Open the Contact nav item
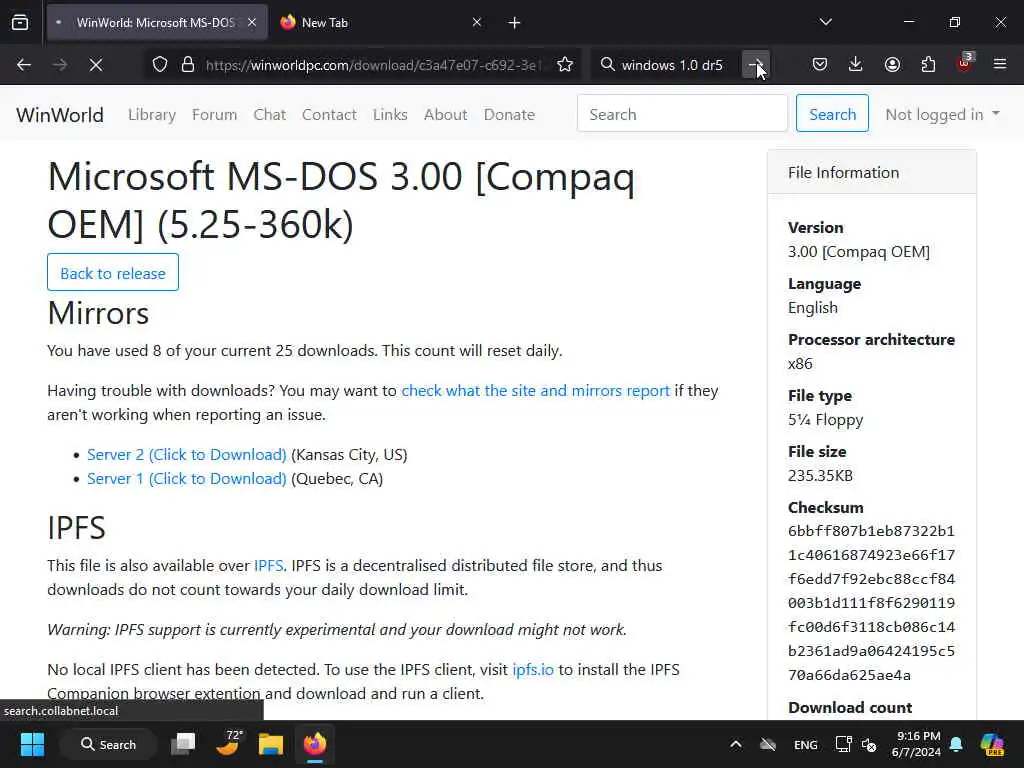1024x768 pixels. click(x=329, y=114)
